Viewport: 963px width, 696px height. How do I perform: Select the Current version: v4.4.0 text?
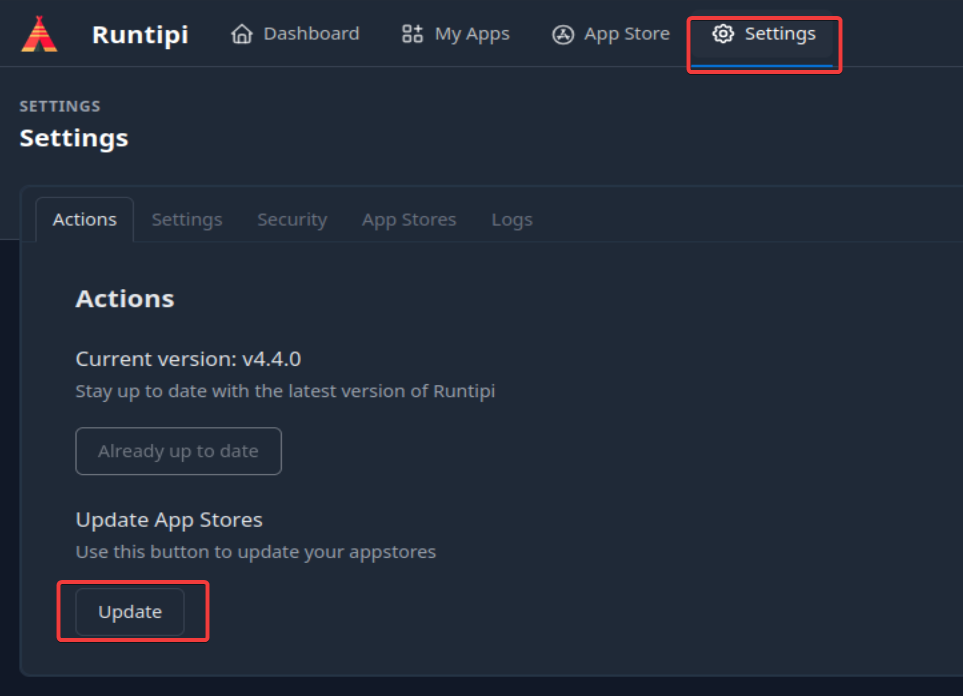tap(189, 359)
